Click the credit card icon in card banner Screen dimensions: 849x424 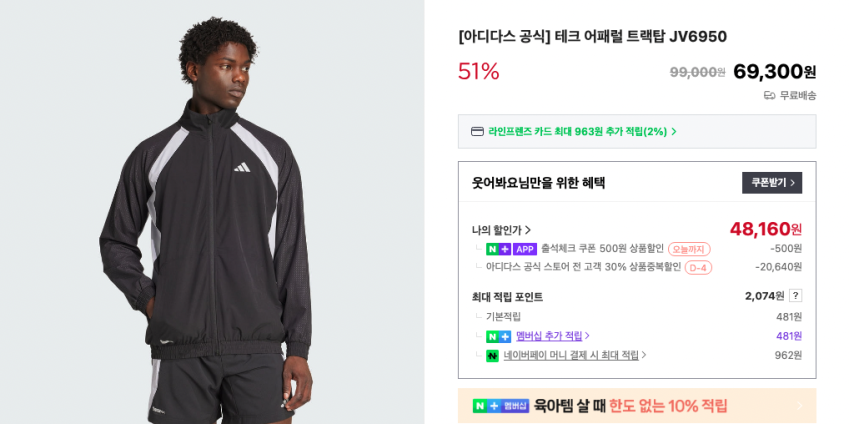477,132
